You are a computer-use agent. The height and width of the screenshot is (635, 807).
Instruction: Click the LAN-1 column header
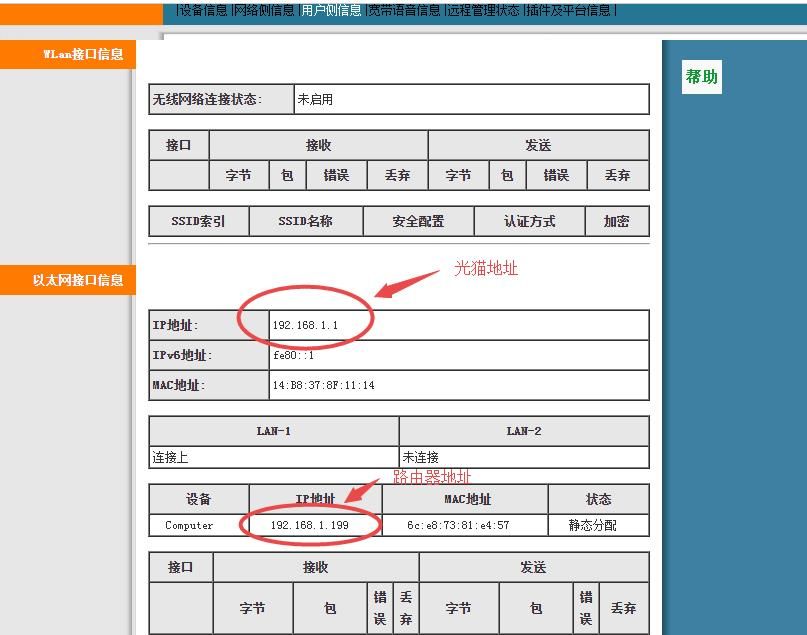click(274, 431)
